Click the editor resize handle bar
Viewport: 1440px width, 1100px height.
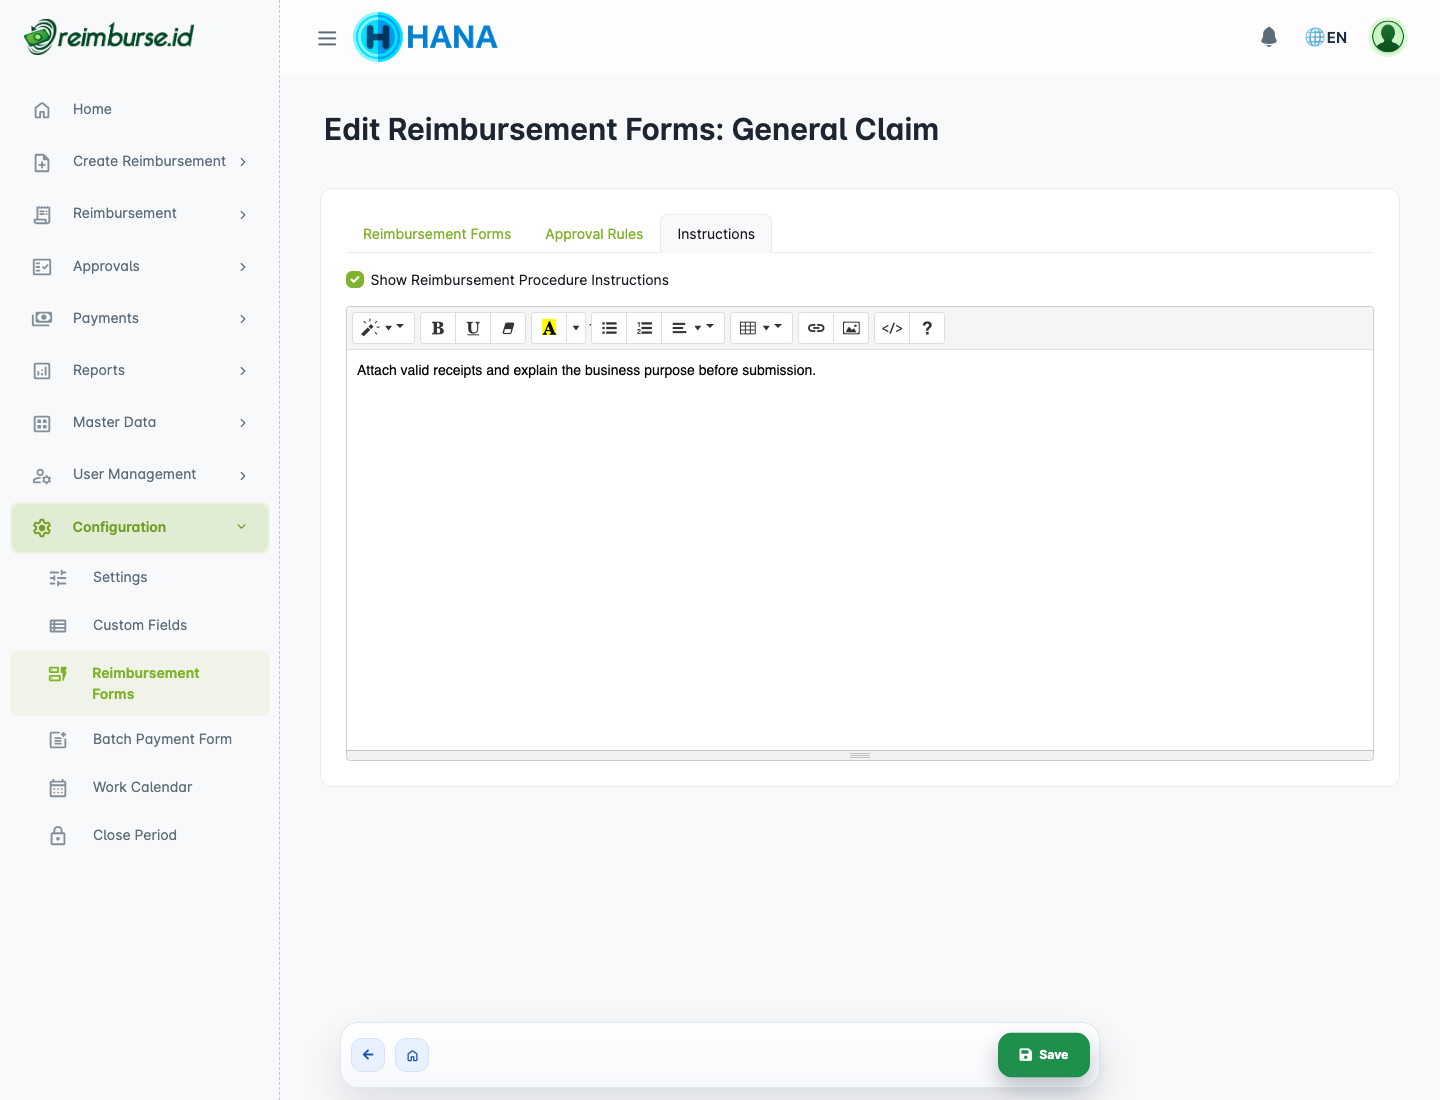(860, 756)
